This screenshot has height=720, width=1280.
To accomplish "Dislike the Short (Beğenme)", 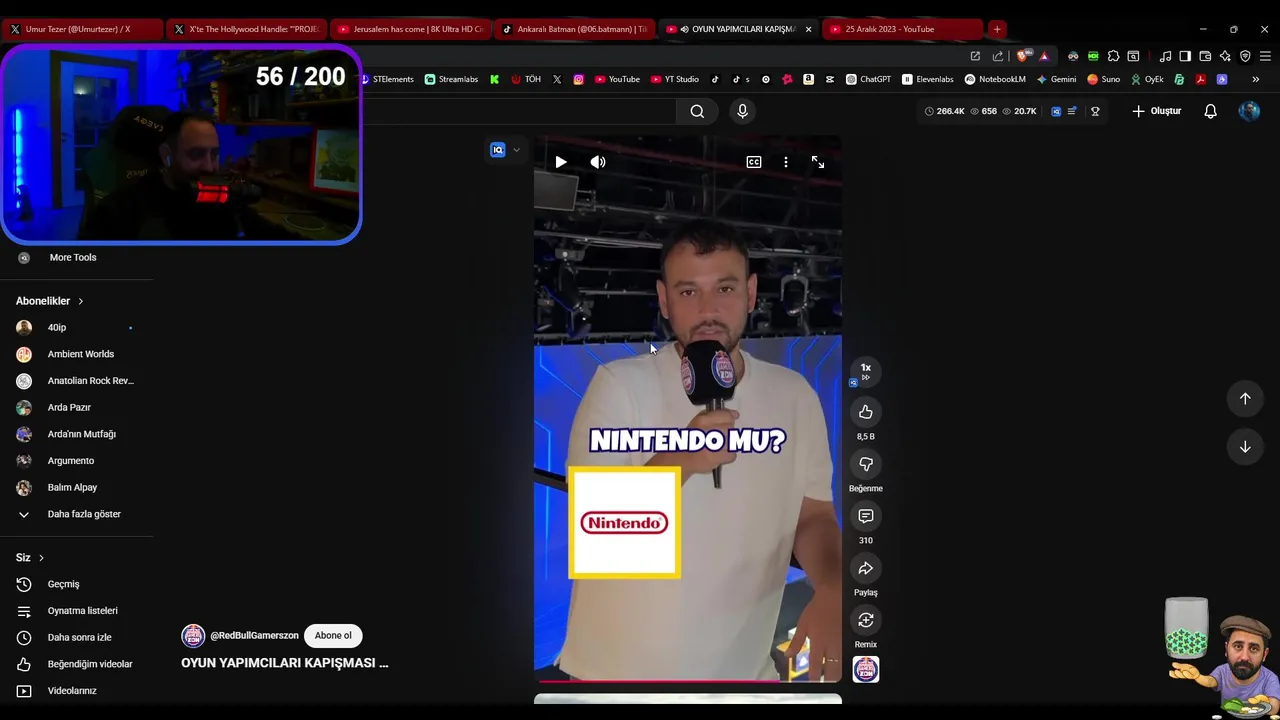I will 866,464.
